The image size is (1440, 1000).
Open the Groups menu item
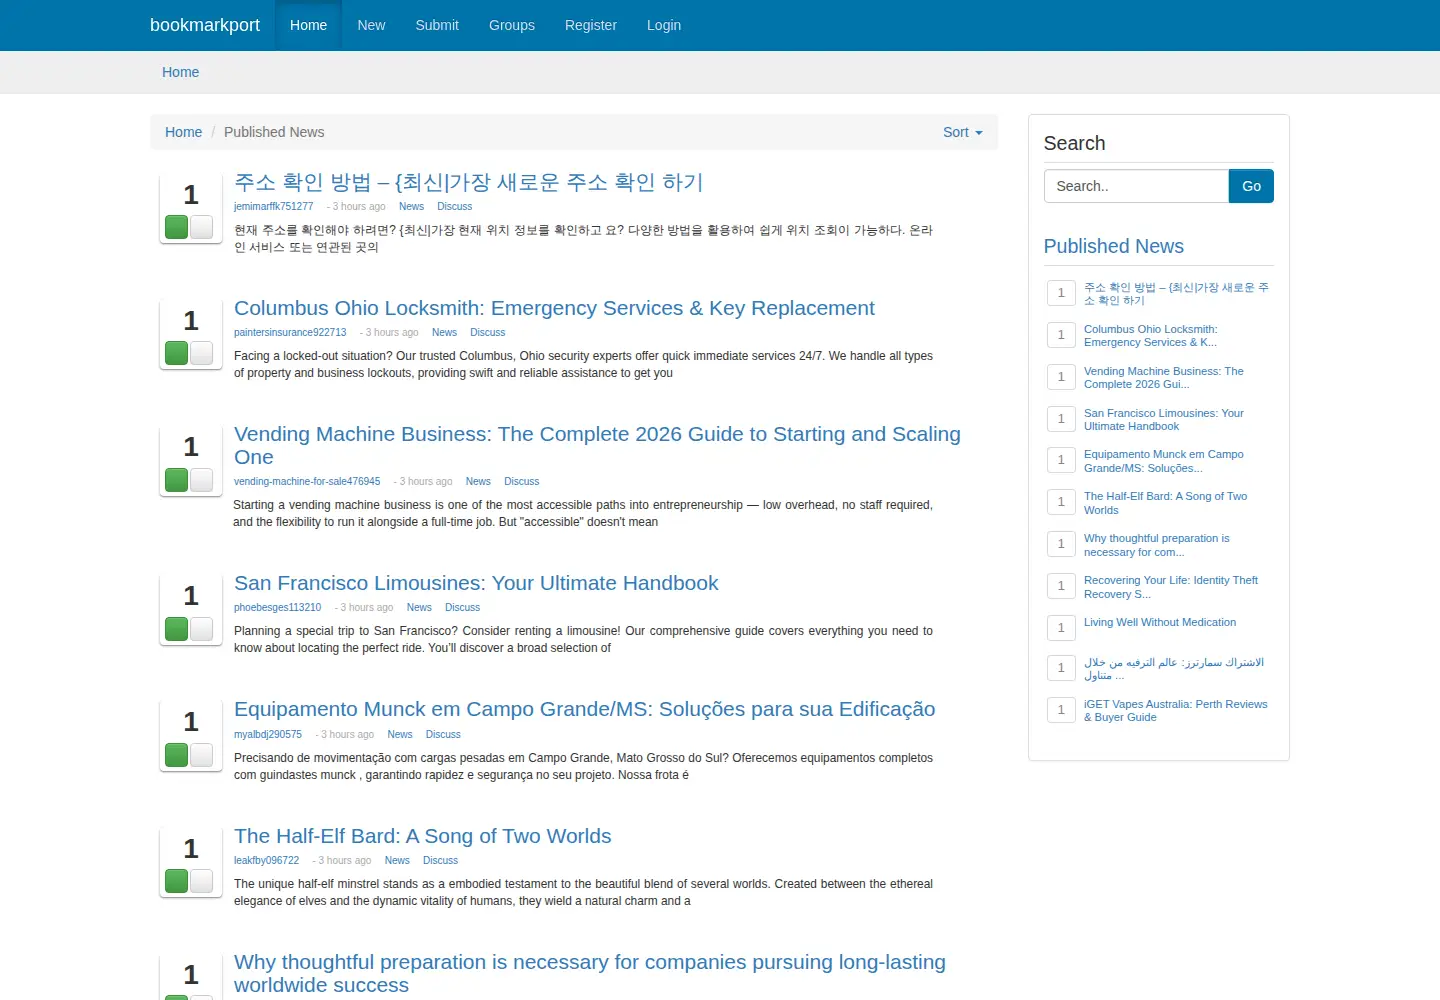(x=512, y=25)
